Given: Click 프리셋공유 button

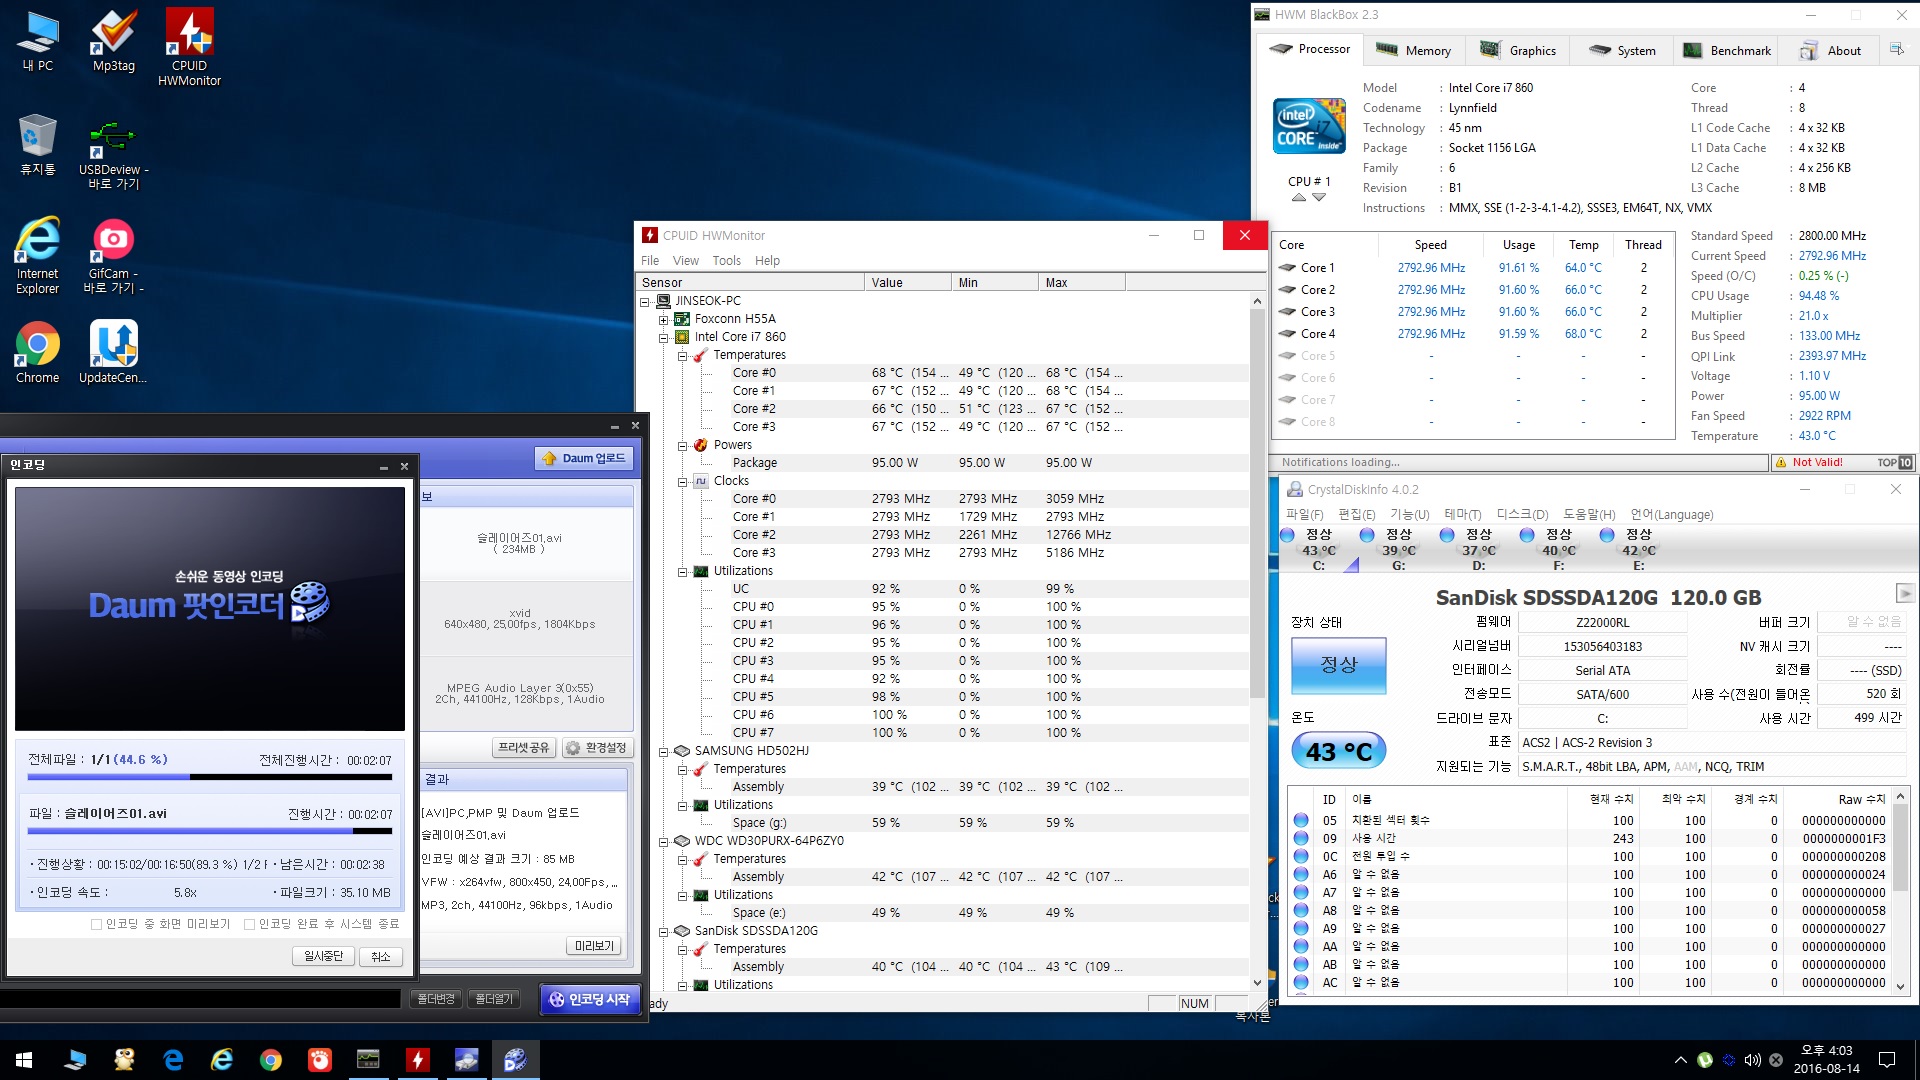Looking at the screenshot, I should click(x=523, y=747).
